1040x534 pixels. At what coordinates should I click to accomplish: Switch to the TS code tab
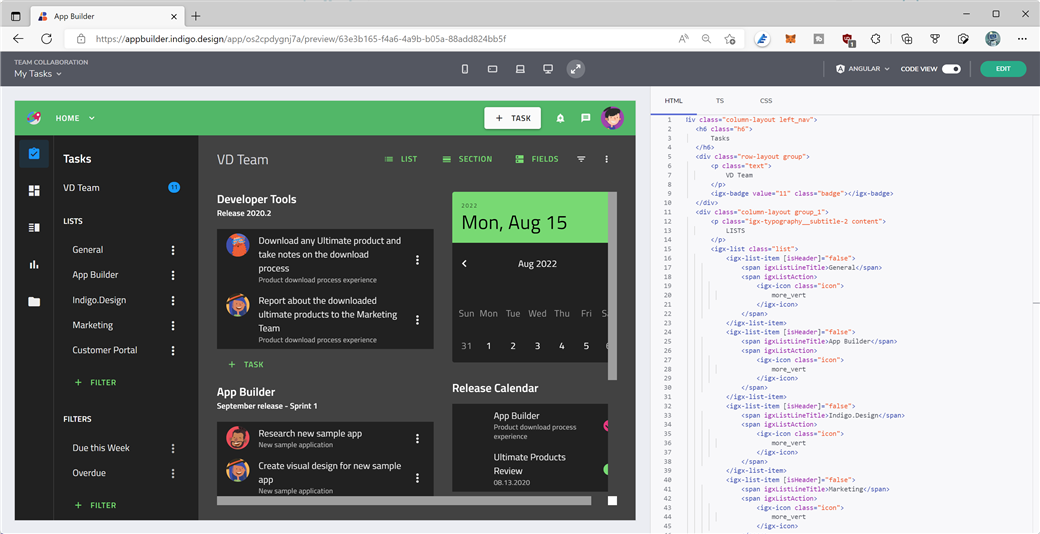coord(719,101)
